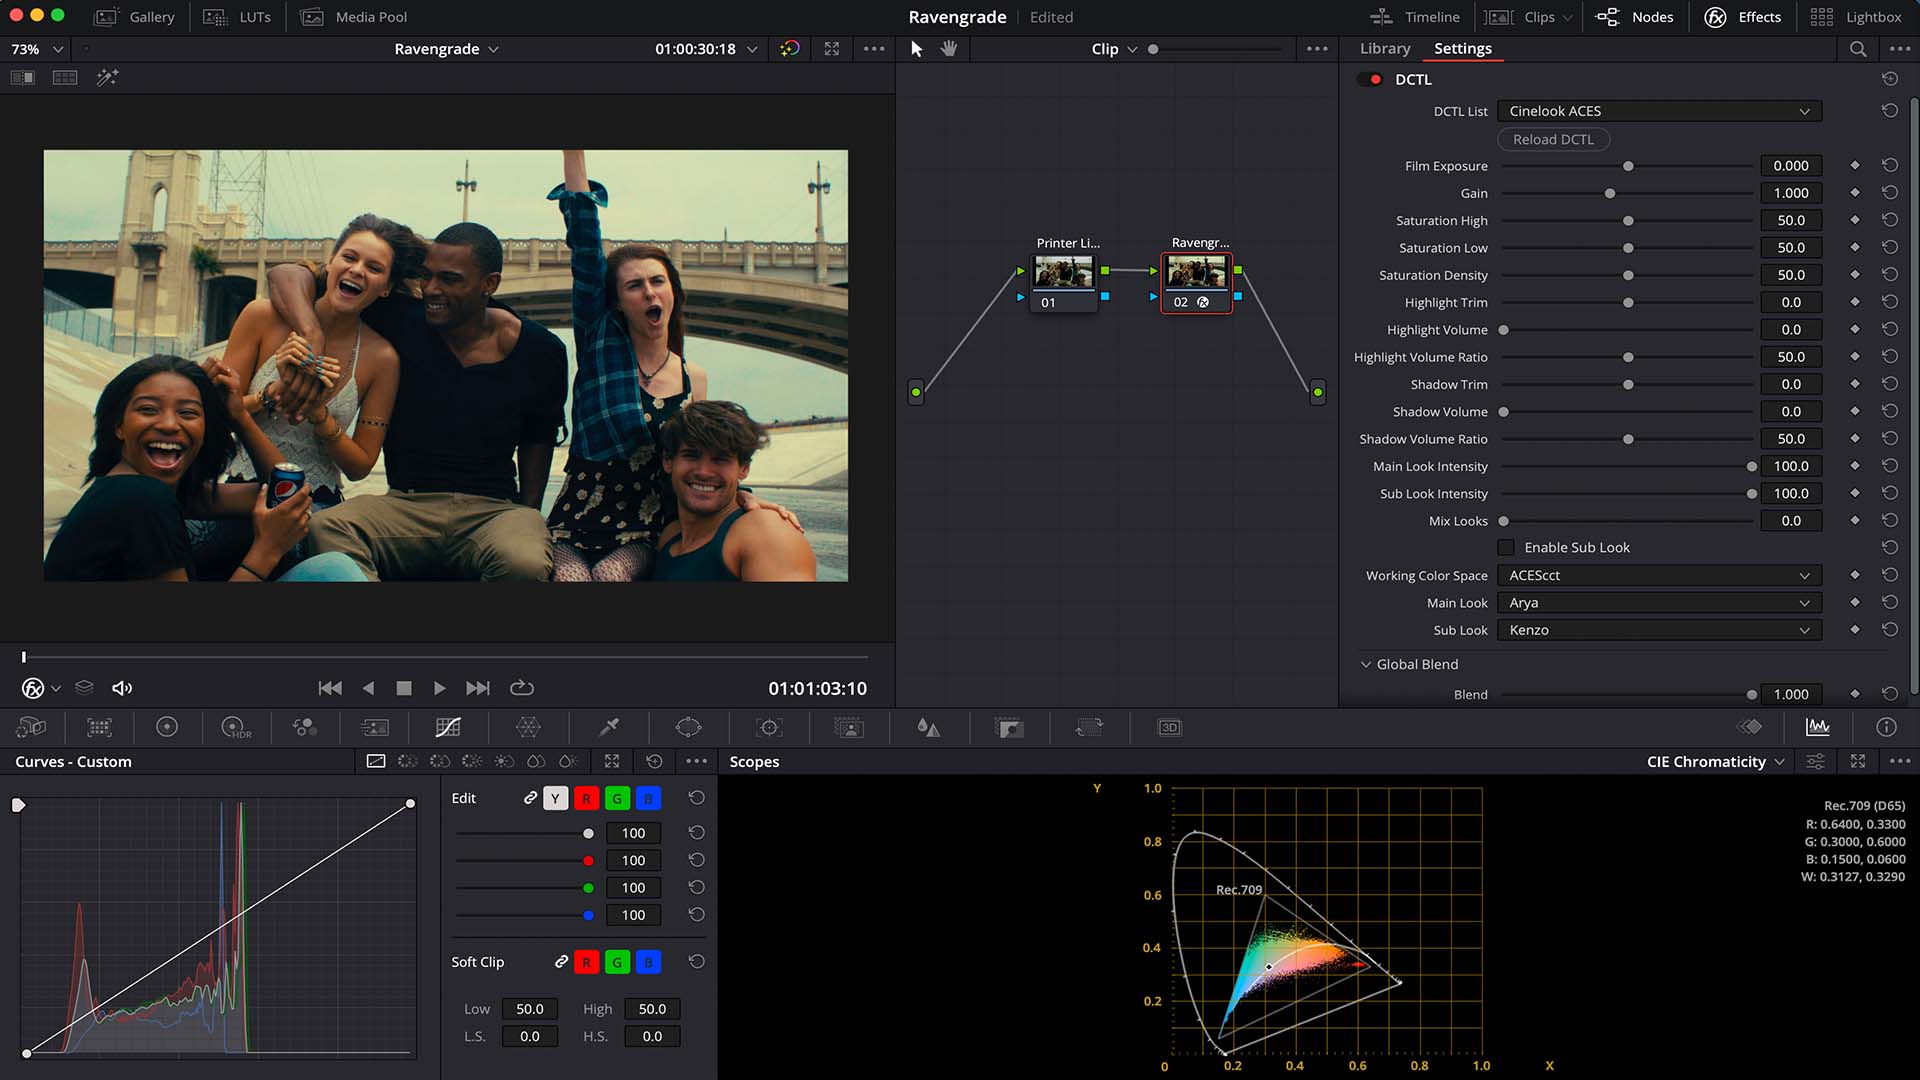Select the Qualifier eyedropper tool

coord(609,727)
